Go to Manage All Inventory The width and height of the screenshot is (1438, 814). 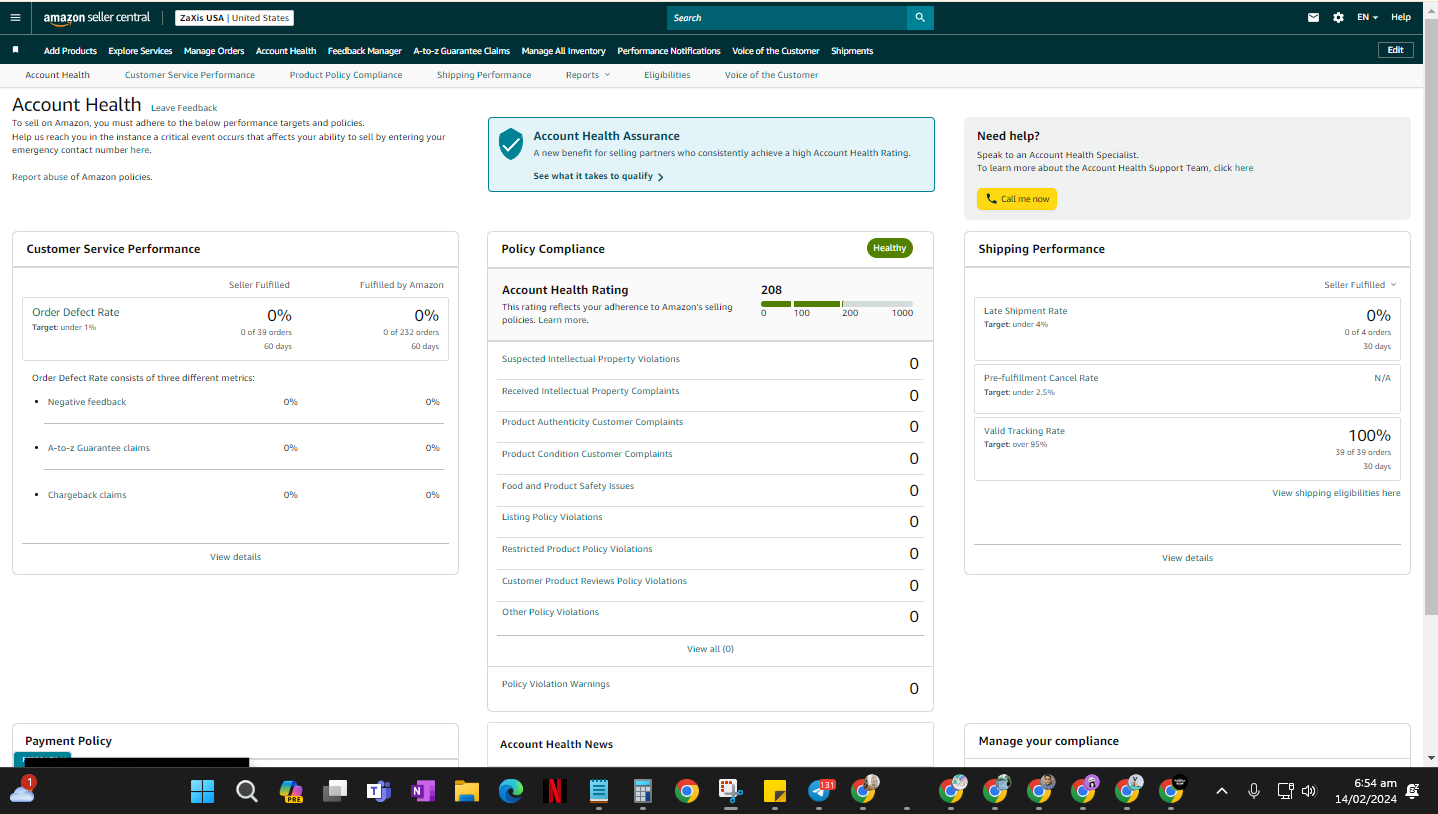point(564,51)
